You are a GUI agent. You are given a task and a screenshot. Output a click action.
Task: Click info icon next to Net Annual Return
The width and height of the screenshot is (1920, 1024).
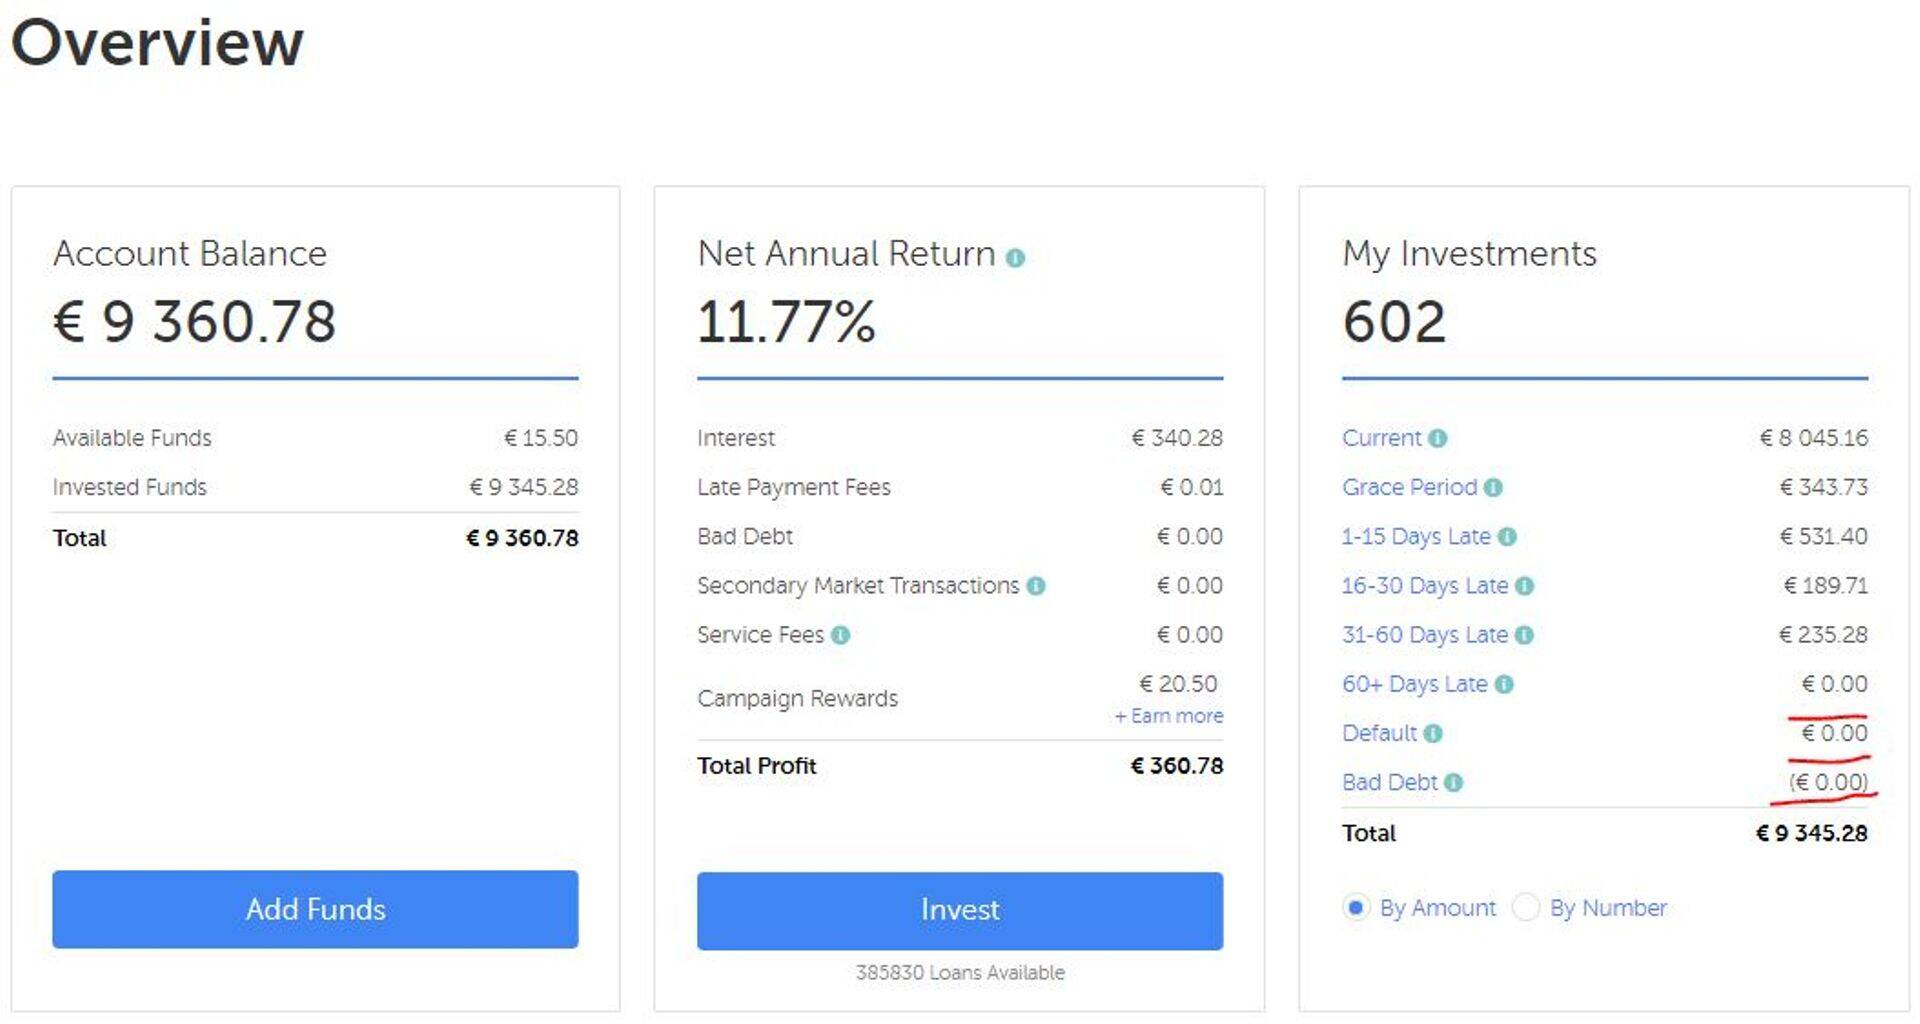[x=1015, y=258]
